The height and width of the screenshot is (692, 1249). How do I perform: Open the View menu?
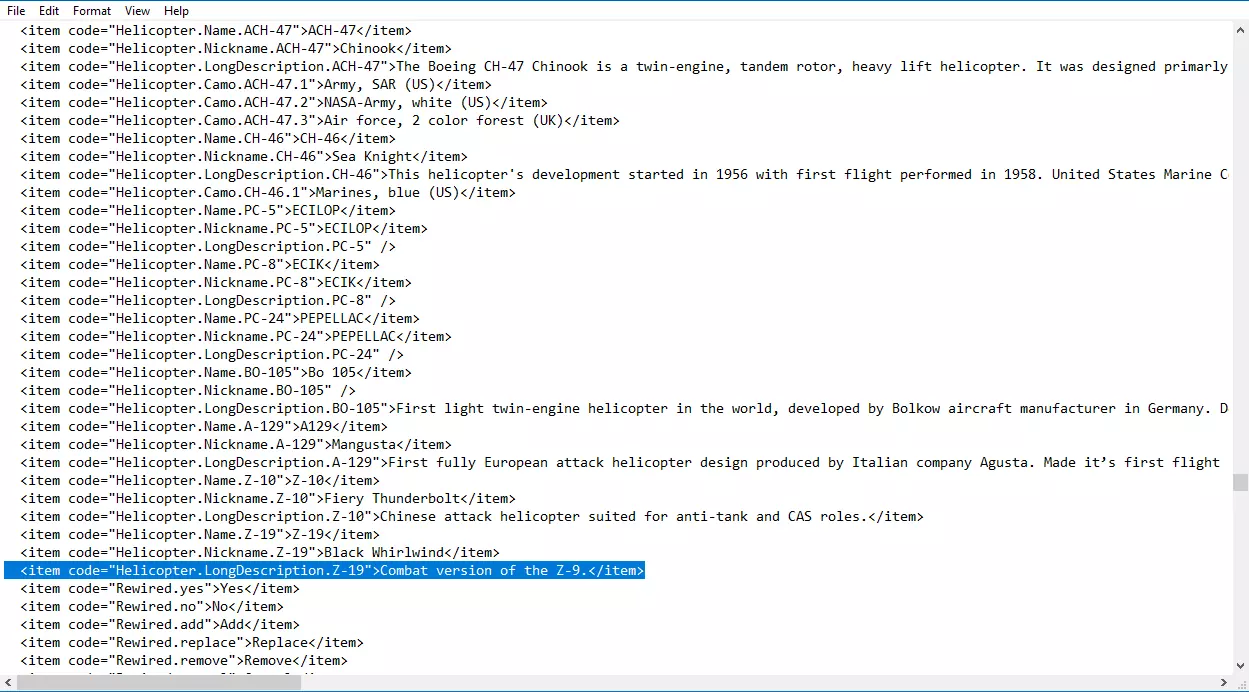coord(138,10)
